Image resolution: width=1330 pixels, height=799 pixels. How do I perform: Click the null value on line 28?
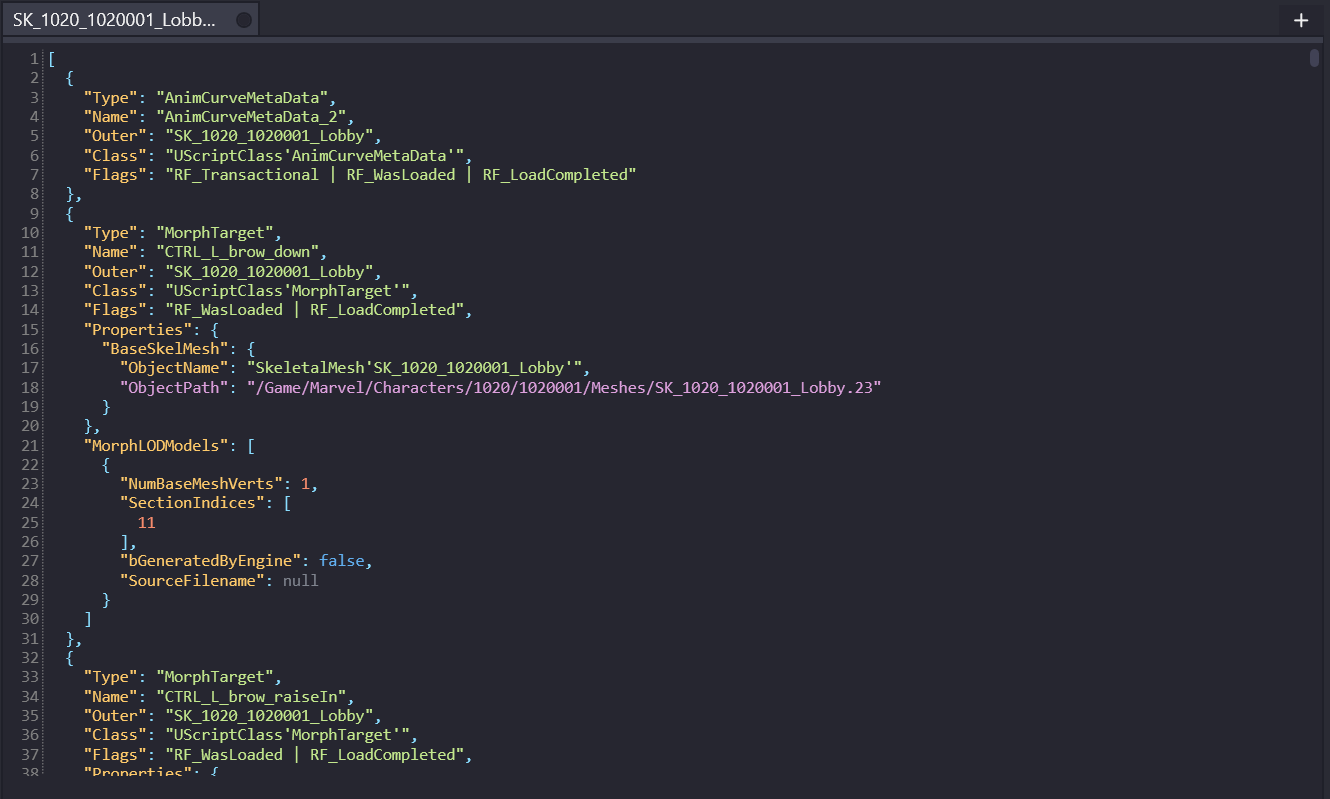301,580
